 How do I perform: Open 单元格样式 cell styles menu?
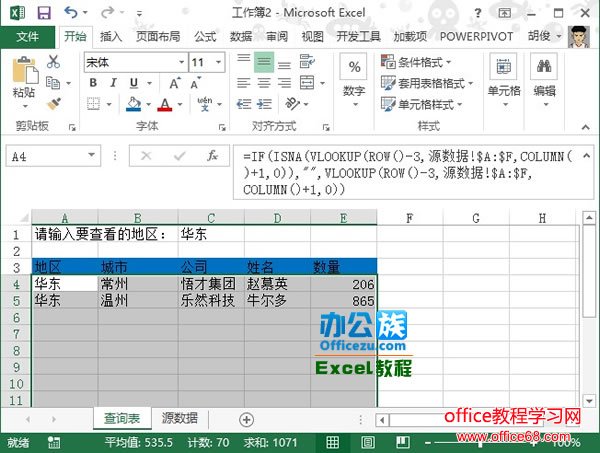[422, 104]
